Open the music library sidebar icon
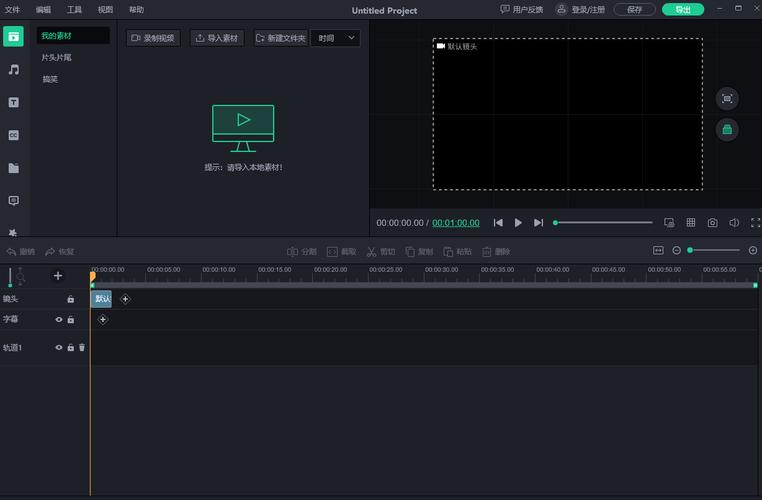 (14, 70)
